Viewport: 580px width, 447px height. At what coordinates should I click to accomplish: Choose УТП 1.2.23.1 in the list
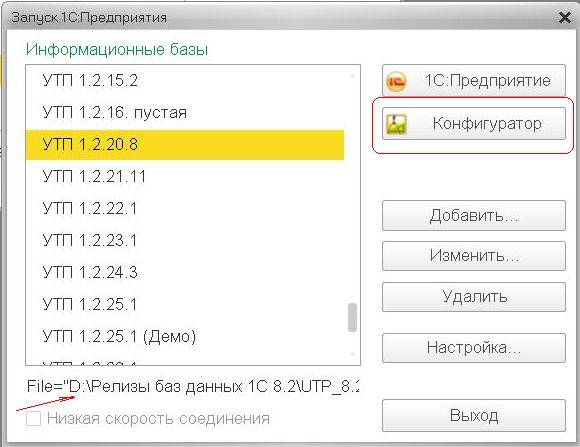pyautogui.click(x=185, y=241)
